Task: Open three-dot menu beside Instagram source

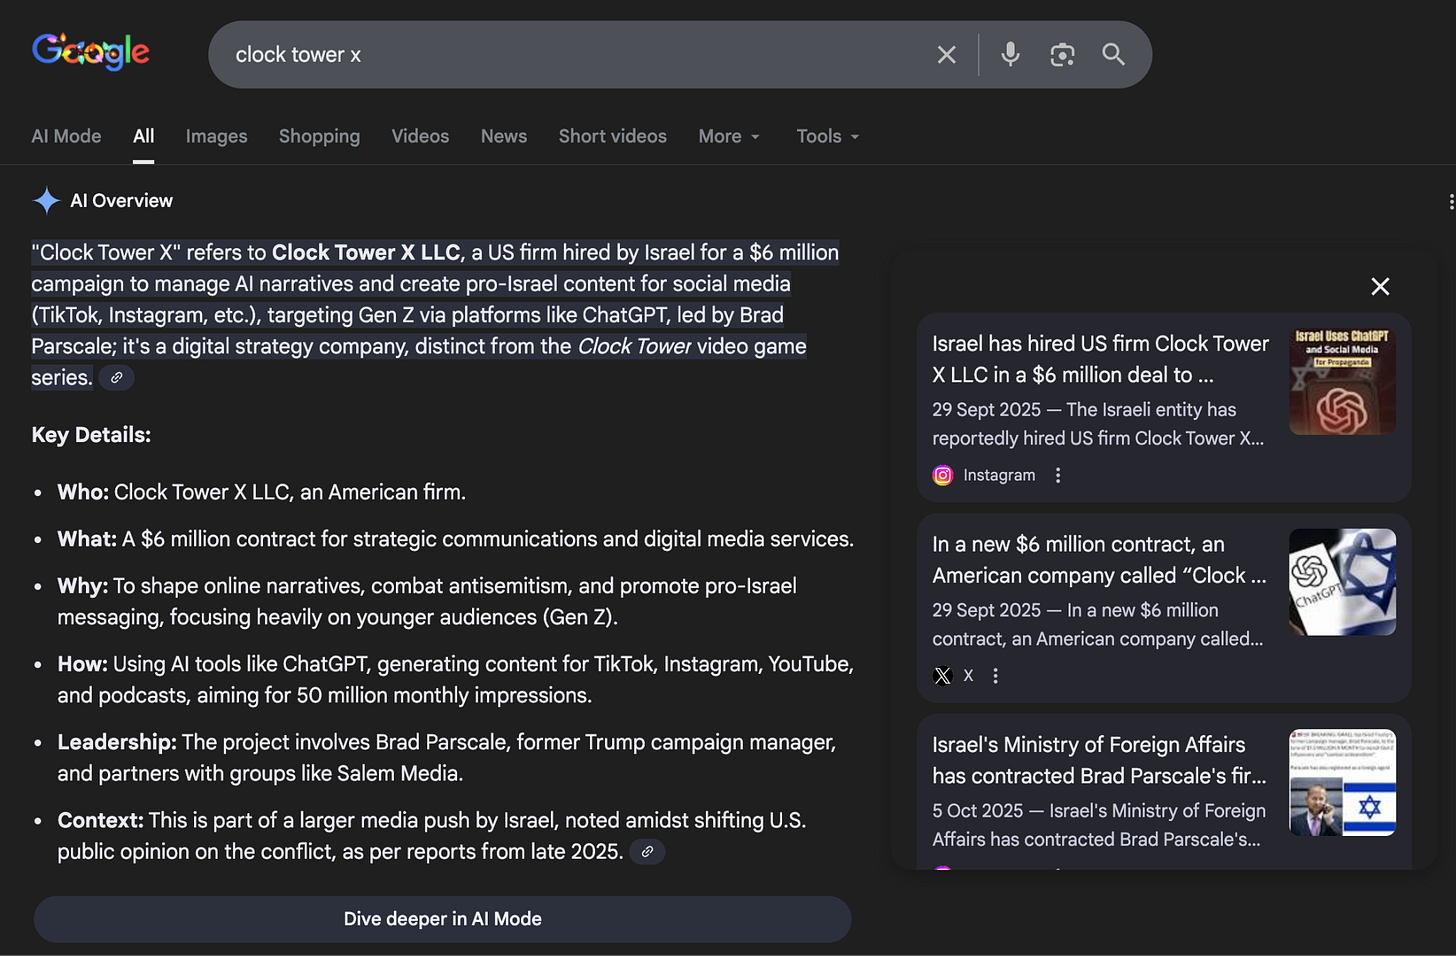Action: click(x=1058, y=476)
